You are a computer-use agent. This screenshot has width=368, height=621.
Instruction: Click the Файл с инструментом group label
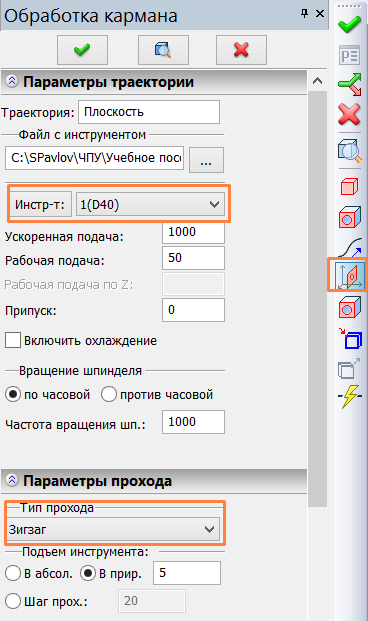tap(82, 135)
